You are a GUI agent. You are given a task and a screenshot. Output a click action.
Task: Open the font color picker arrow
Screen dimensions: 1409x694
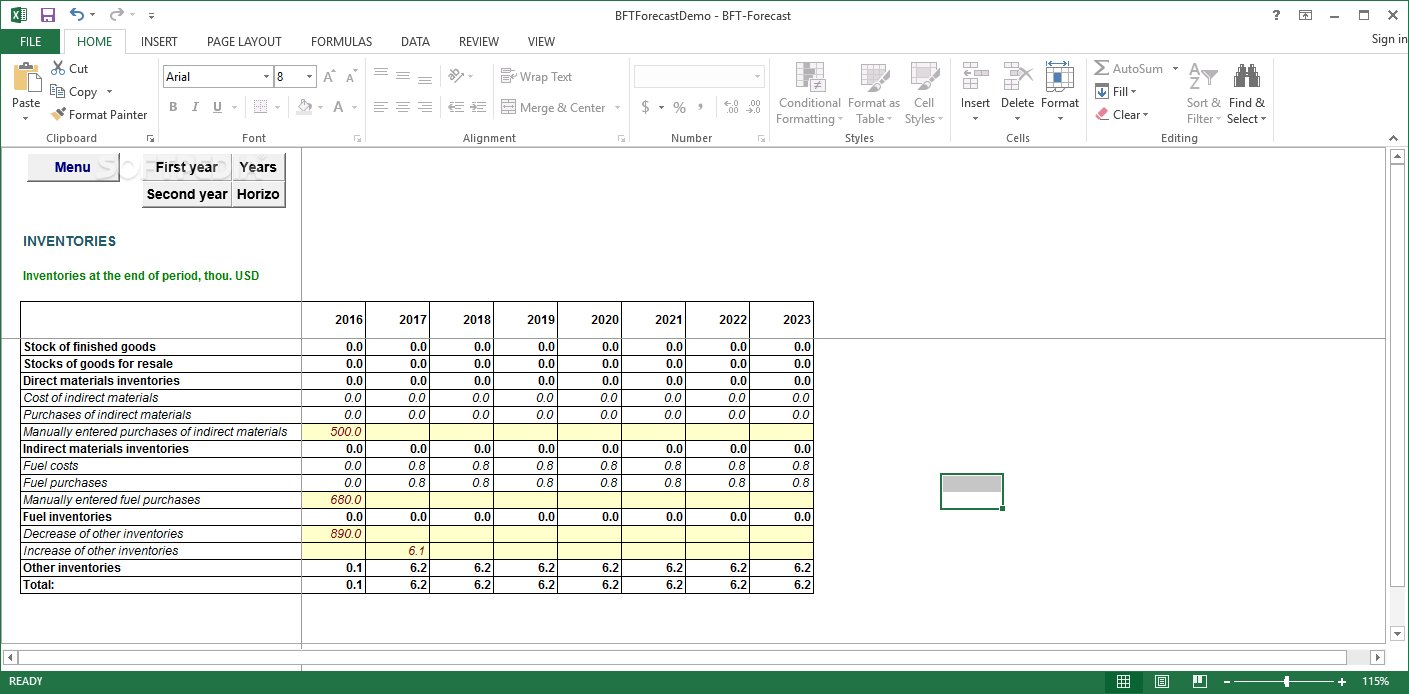(354, 107)
